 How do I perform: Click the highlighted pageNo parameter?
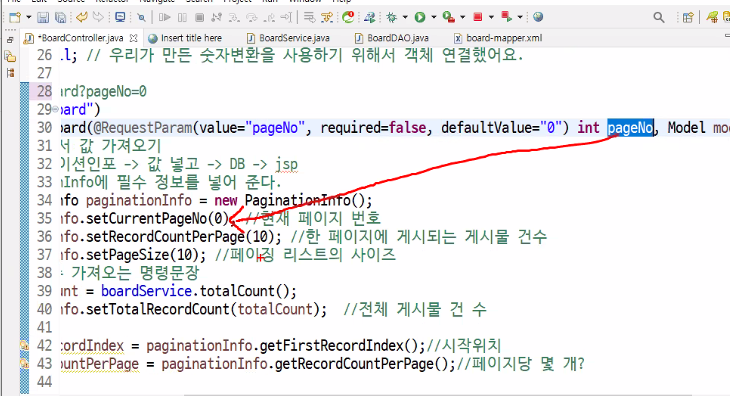coord(630,128)
